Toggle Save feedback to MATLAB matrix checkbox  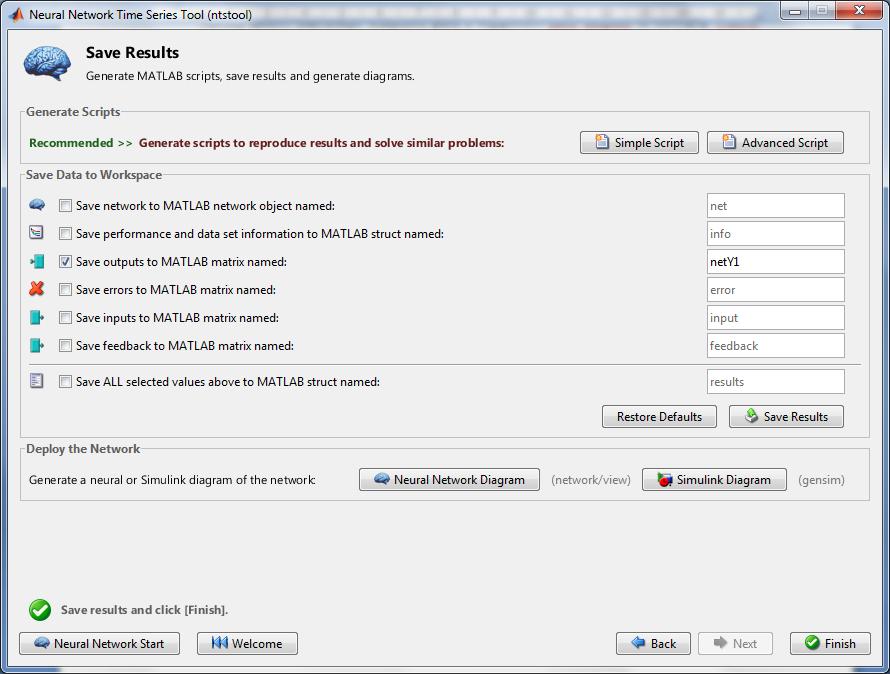pyautogui.click(x=65, y=345)
